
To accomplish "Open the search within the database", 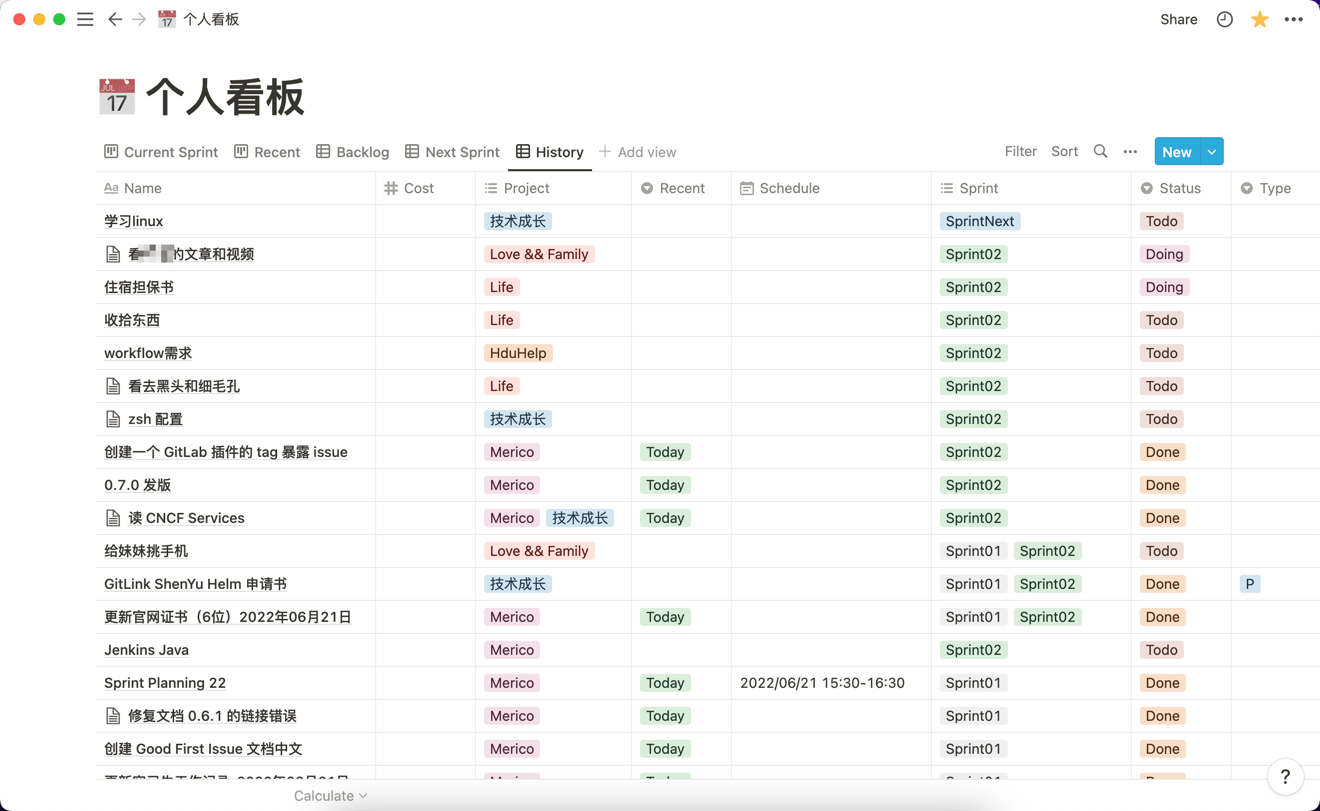I will tap(1100, 151).
